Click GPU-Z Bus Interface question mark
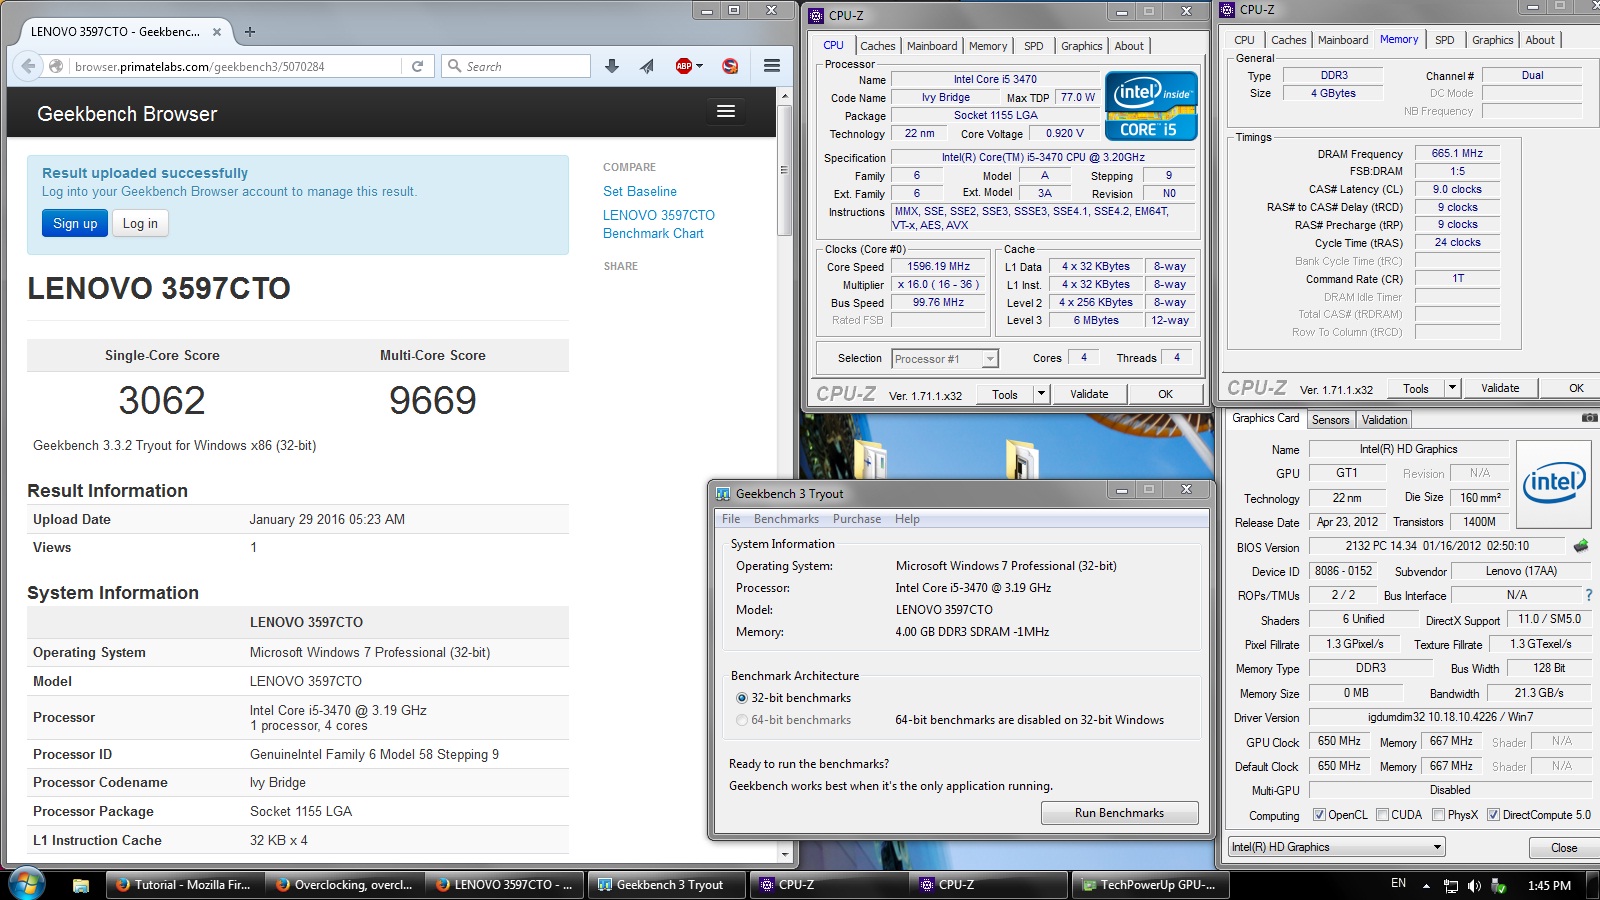The width and height of the screenshot is (1600, 900). click(1588, 595)
